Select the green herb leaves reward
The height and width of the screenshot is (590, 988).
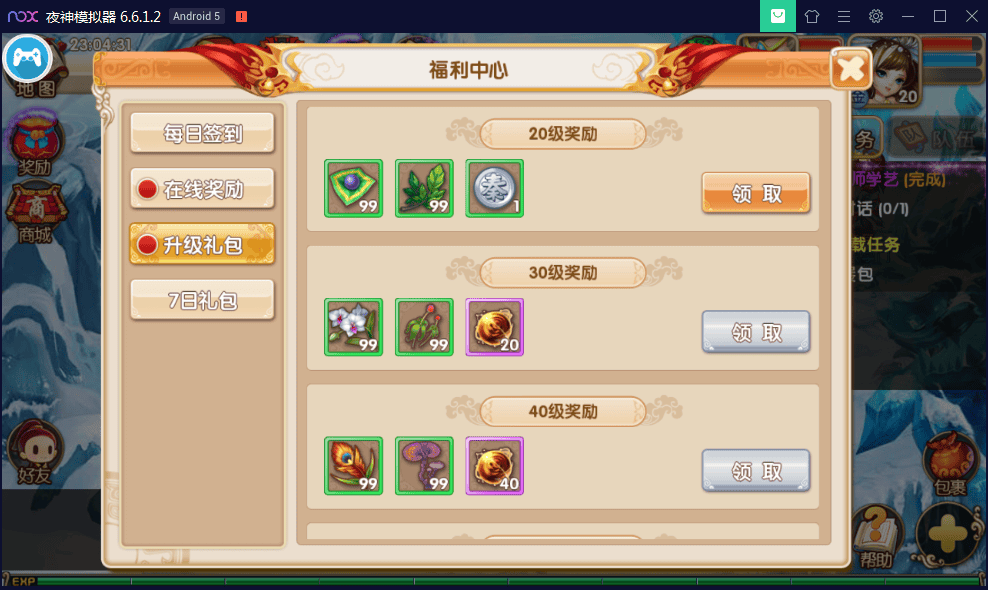(424, 188)
